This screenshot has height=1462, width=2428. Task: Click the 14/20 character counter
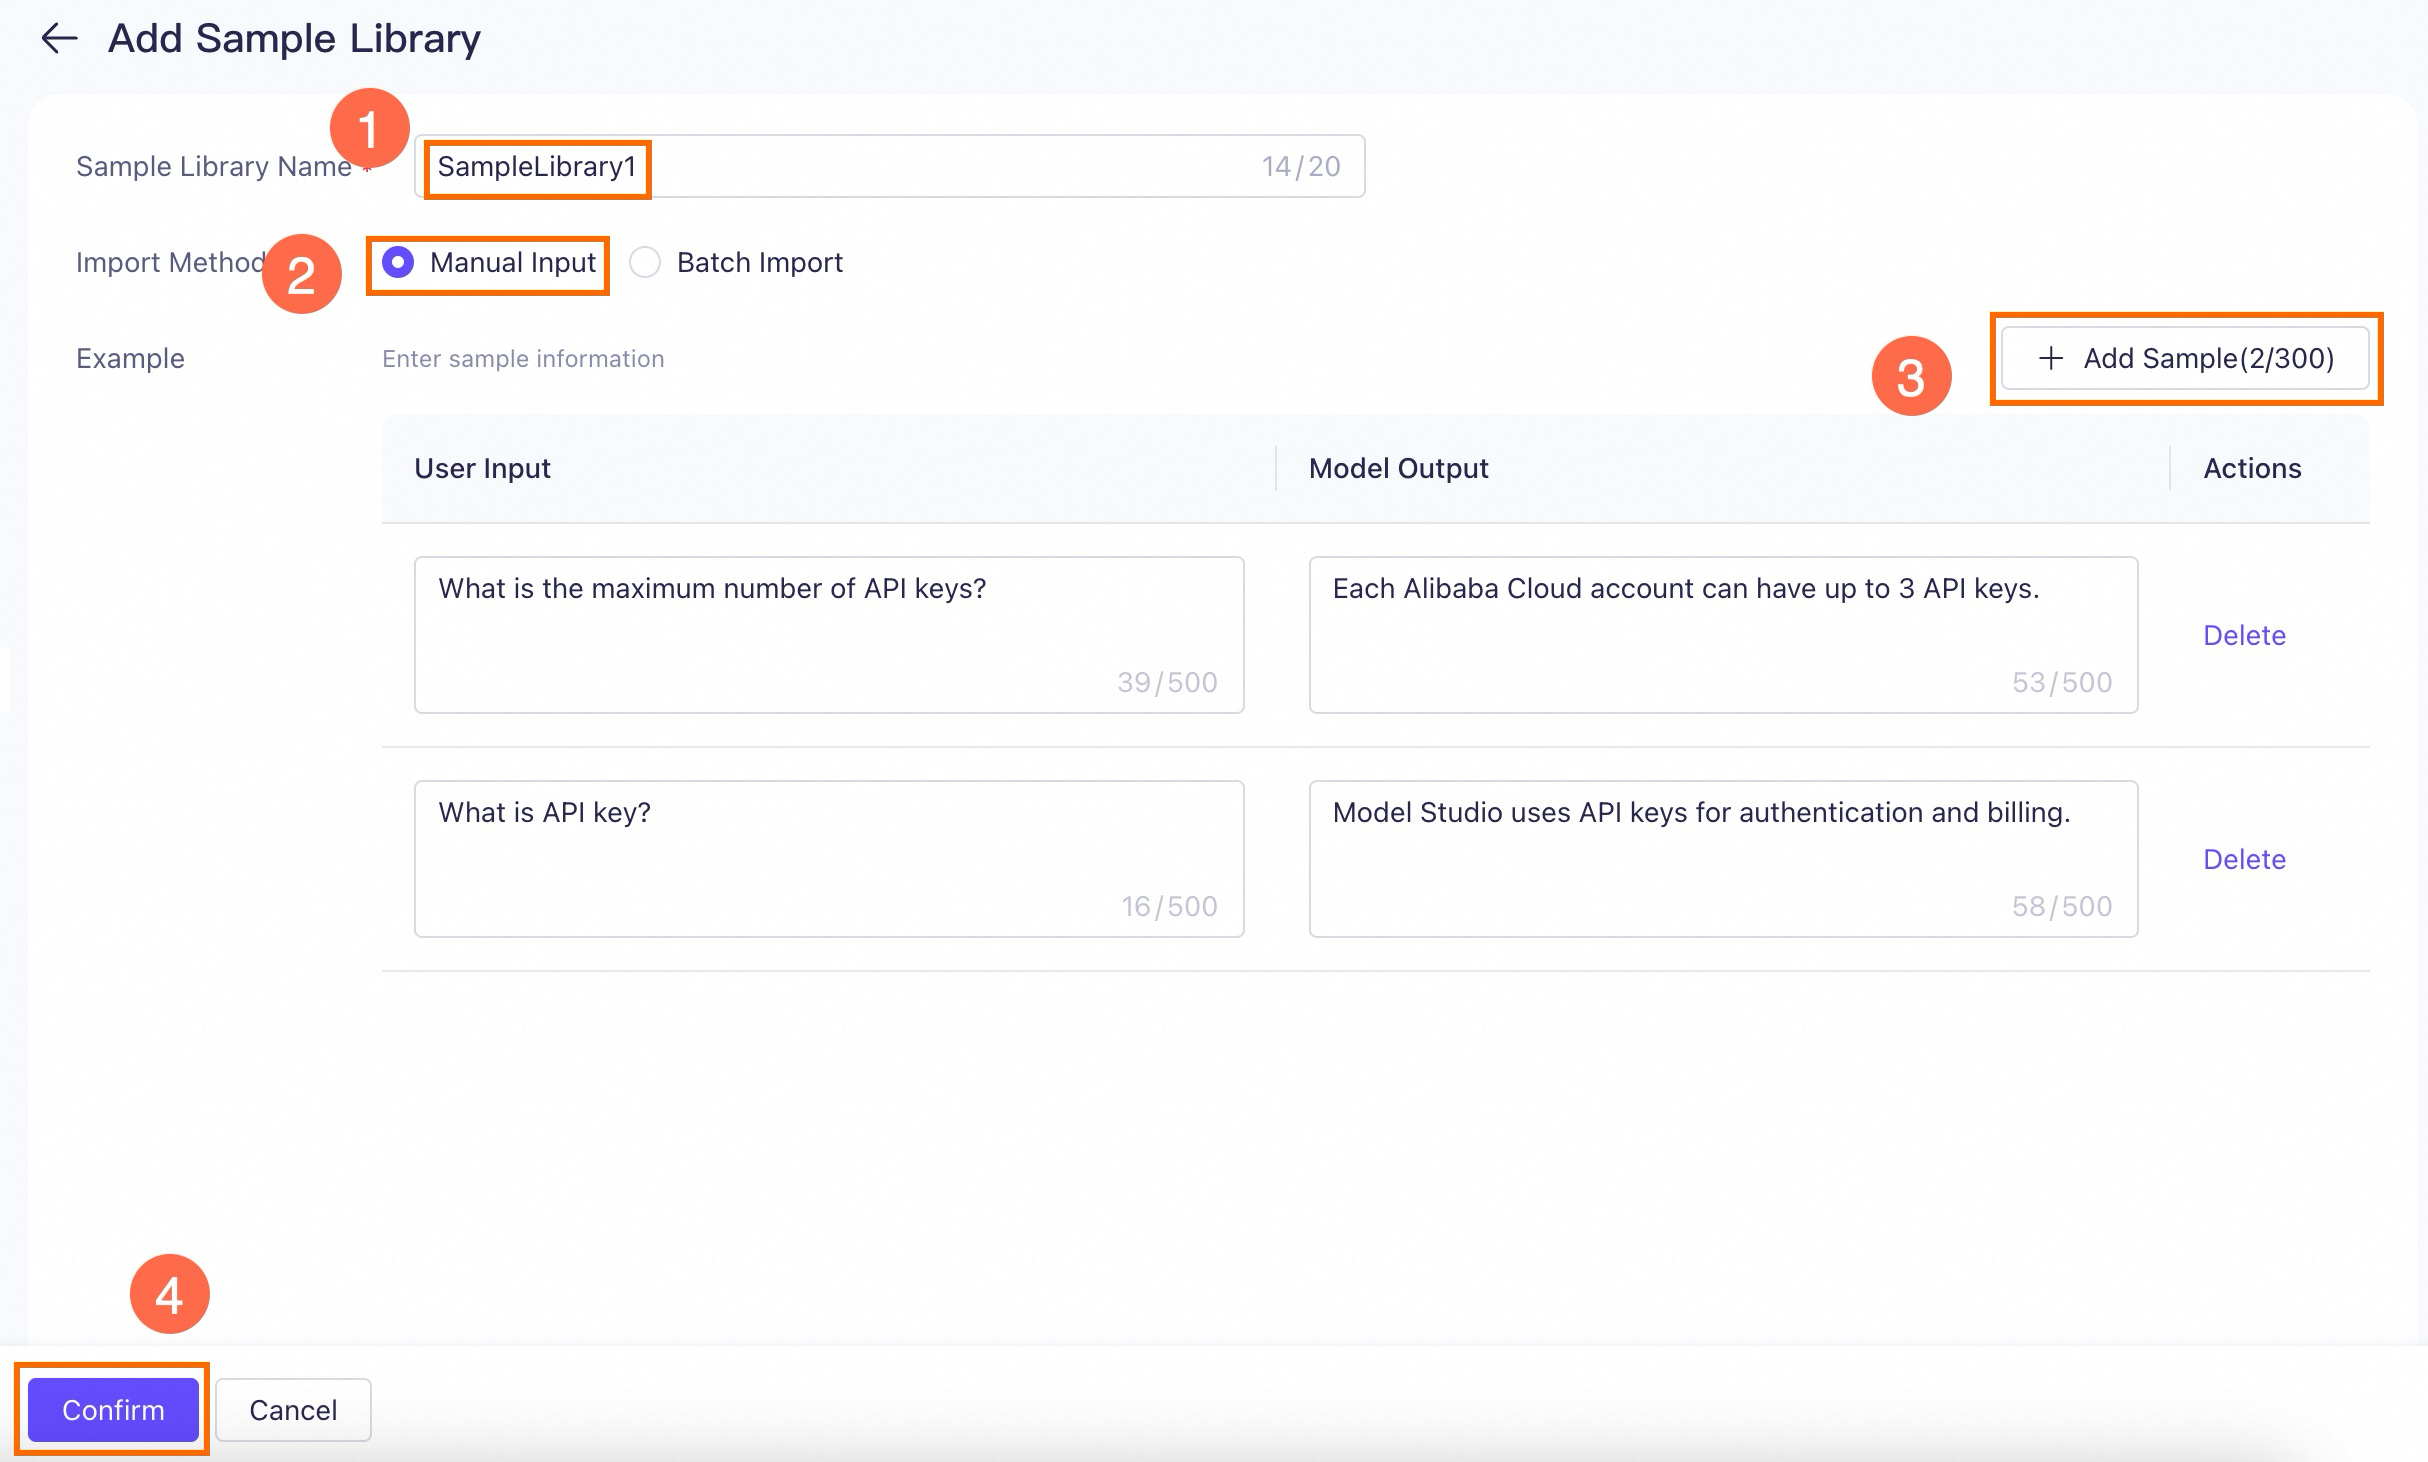[1301, 166]
